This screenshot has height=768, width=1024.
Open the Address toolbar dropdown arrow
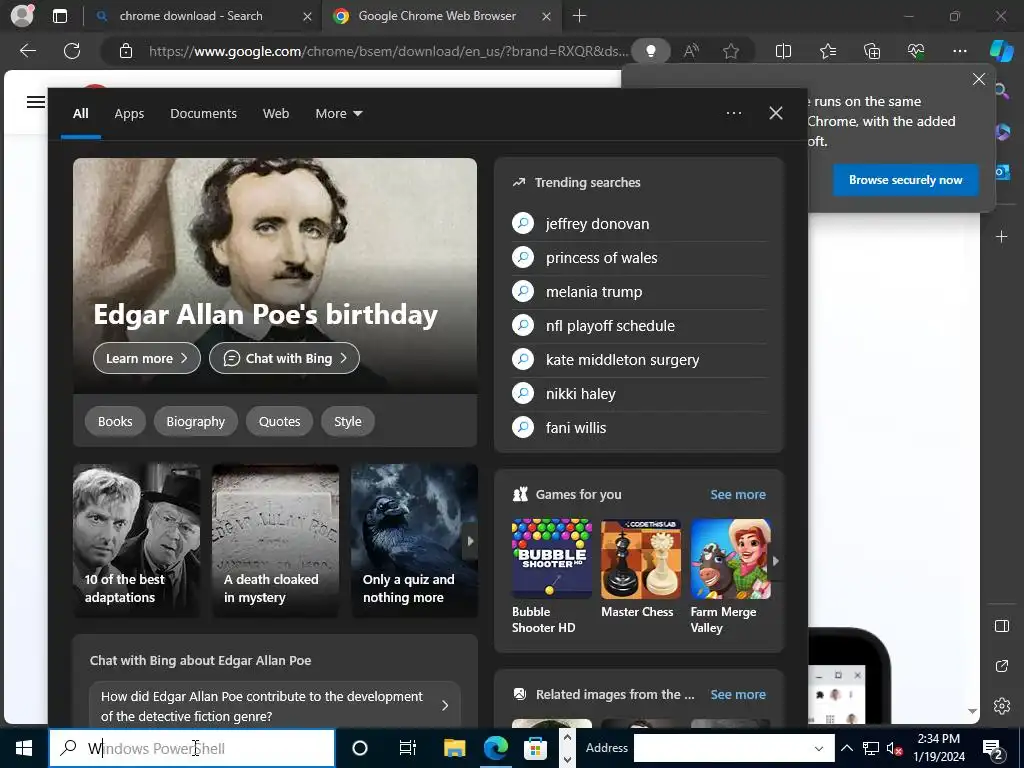click(819, 748)
